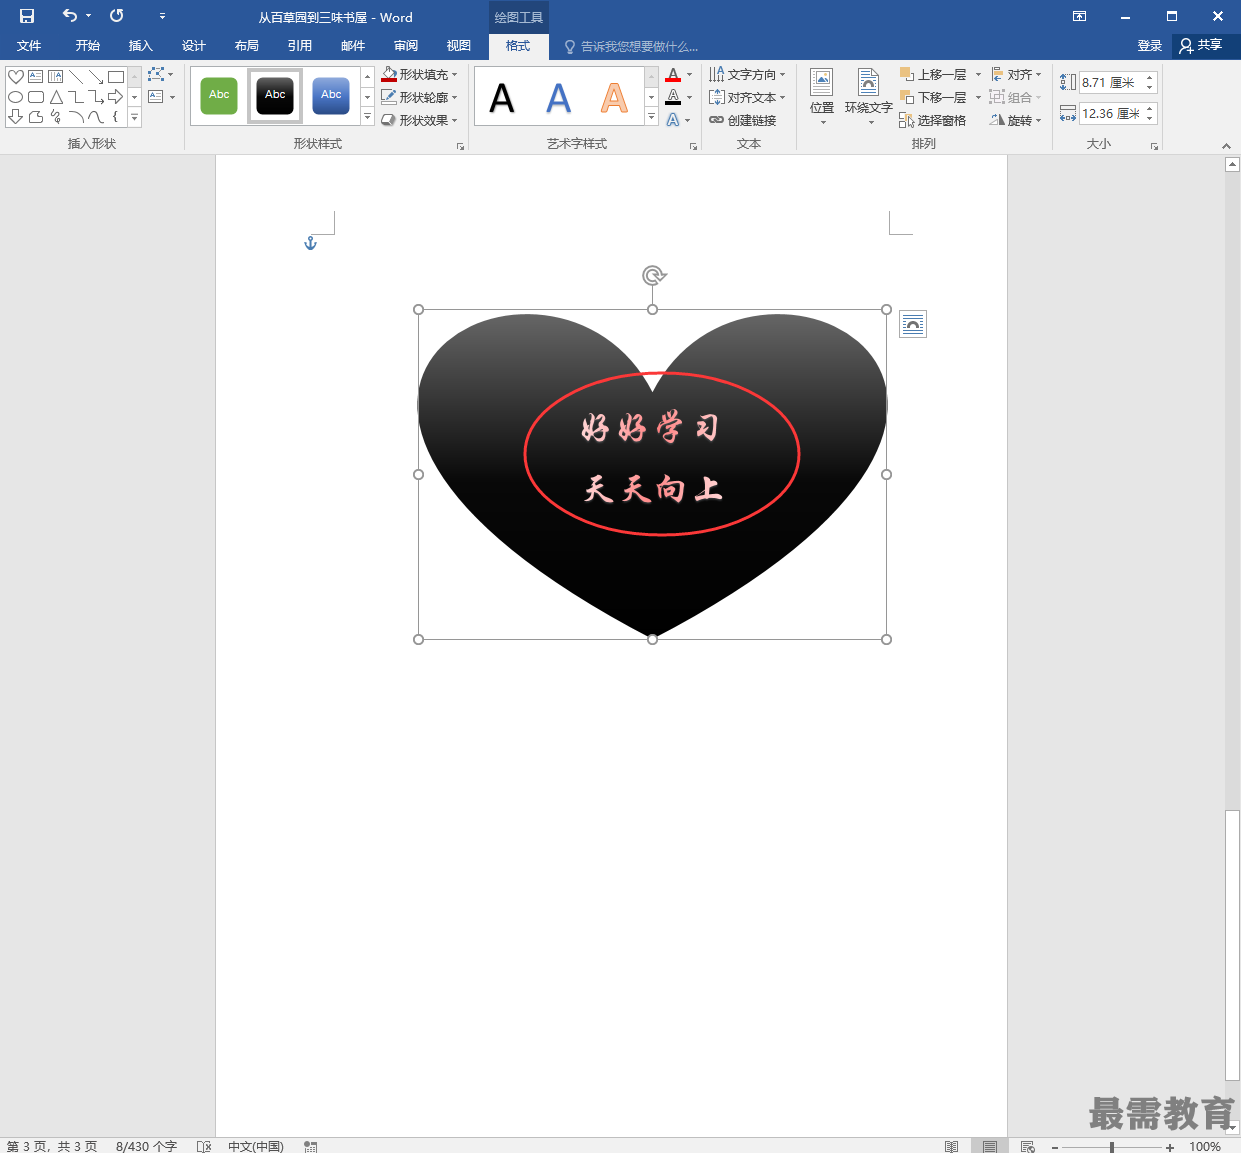Switch to Read Mode view
This screenshot has width=1241, height=1153.
(x=951, y=1146)
